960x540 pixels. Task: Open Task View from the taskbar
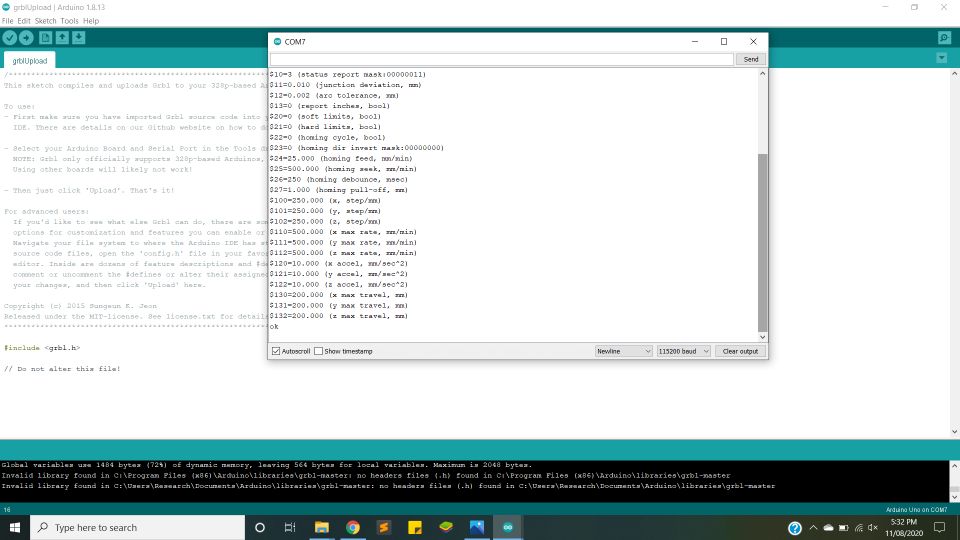290,527
